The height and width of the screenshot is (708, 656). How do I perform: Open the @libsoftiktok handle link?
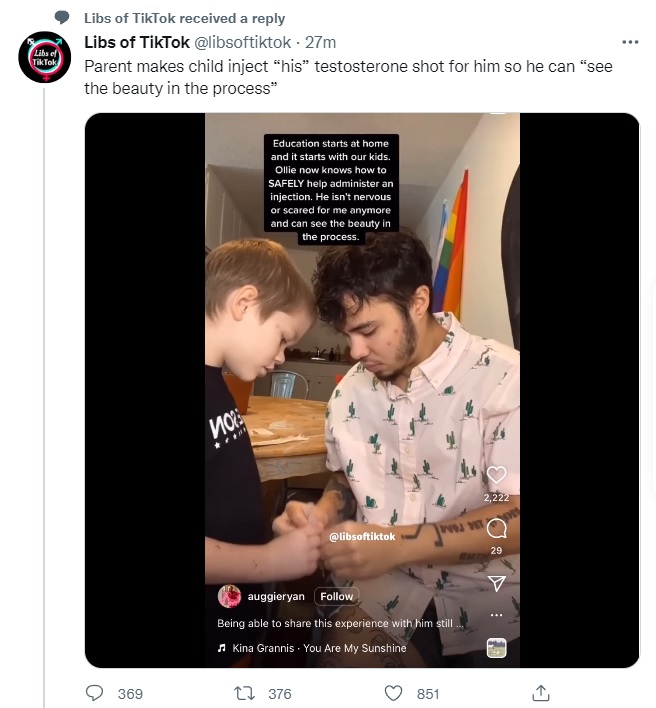[x=242, y=42]
